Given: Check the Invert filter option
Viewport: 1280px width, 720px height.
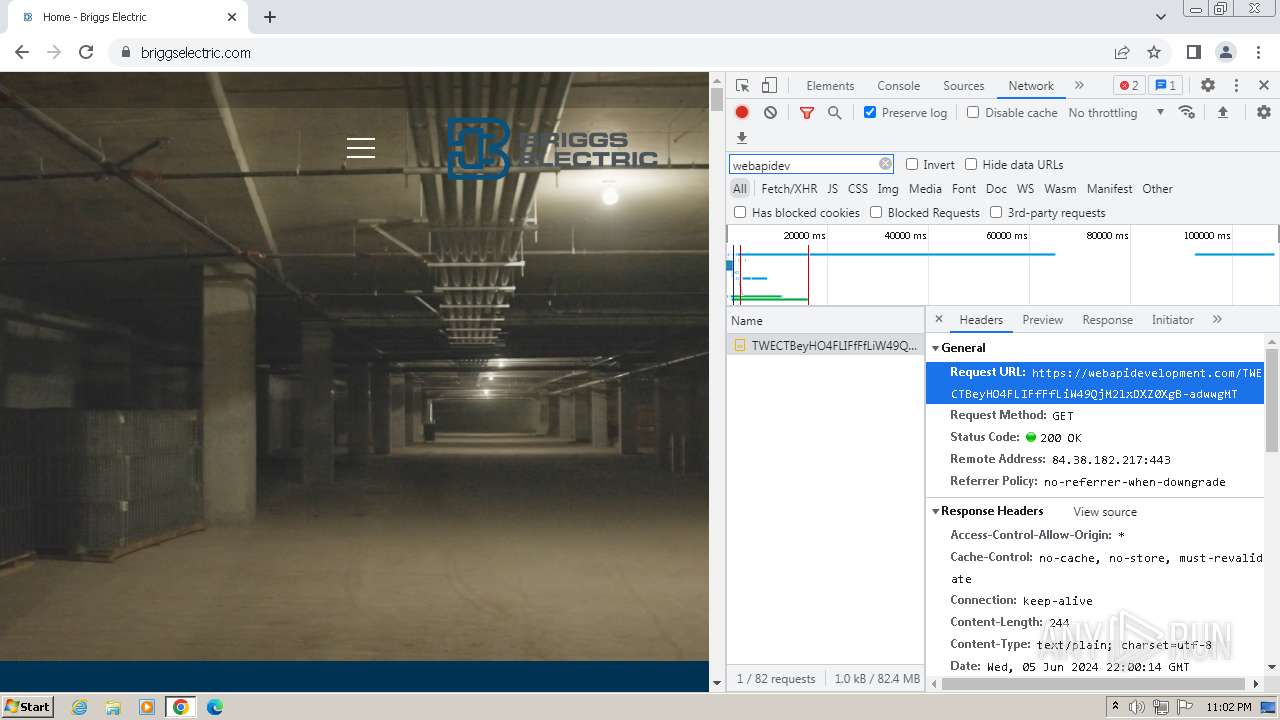Looking at the screenshot, I should point(912,164).
